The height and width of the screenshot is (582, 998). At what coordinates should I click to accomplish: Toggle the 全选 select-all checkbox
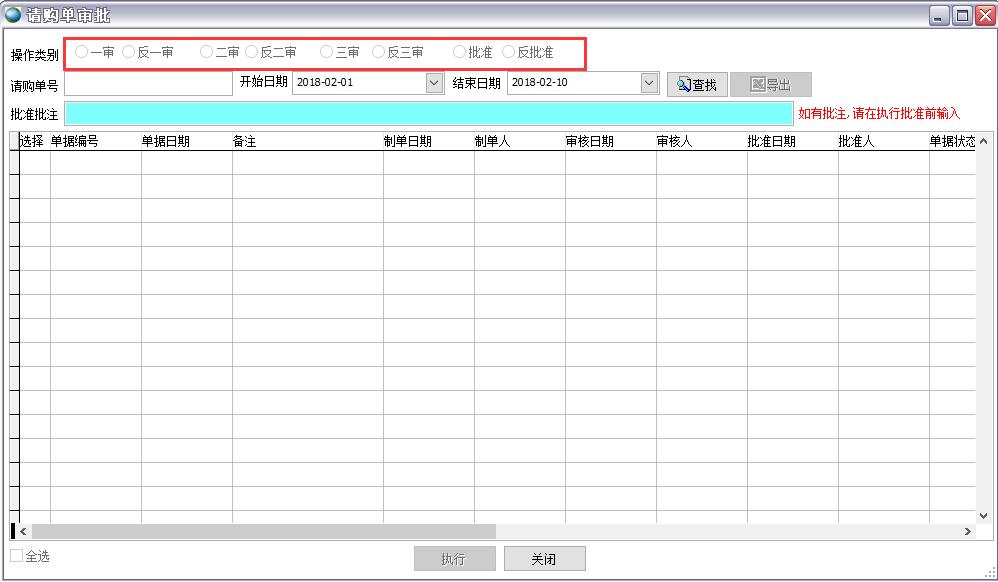point(14,557)
